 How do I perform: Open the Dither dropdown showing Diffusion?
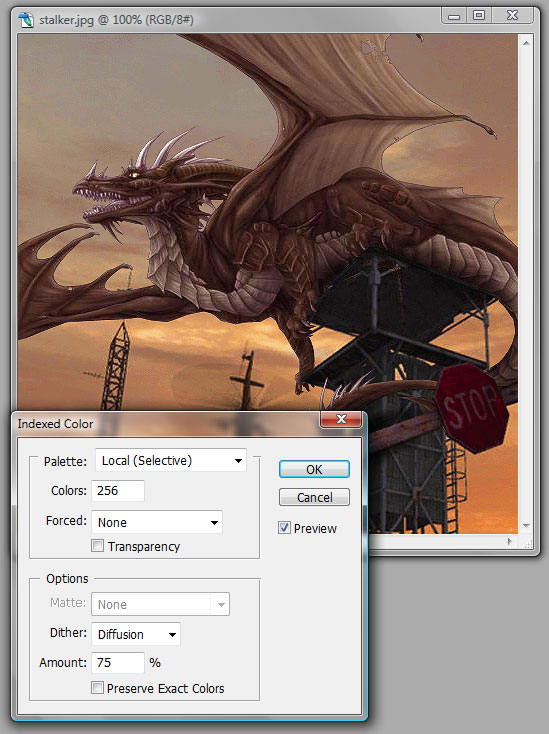coord(136,634)
